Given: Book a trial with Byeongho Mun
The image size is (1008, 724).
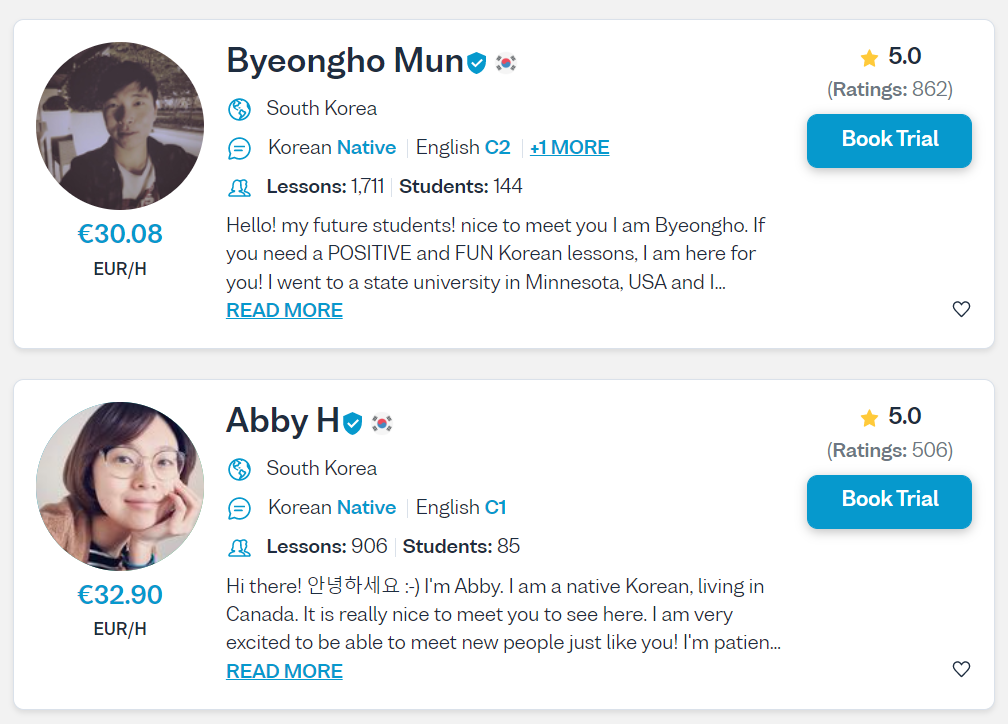Looking at the screenshot, I should [x=889, y=140].
